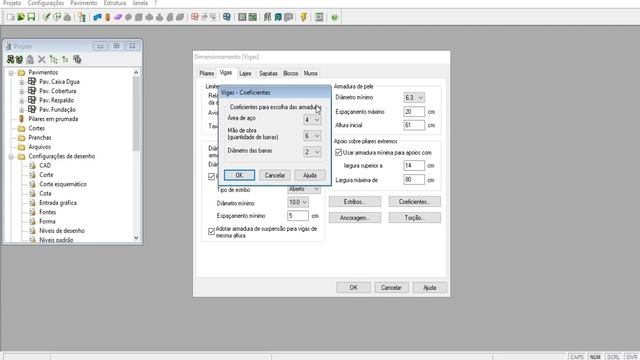640x360 pixels.
Task: Click Ajuda in Vigas - Coeficientes dialog
Action: (310, 175)
